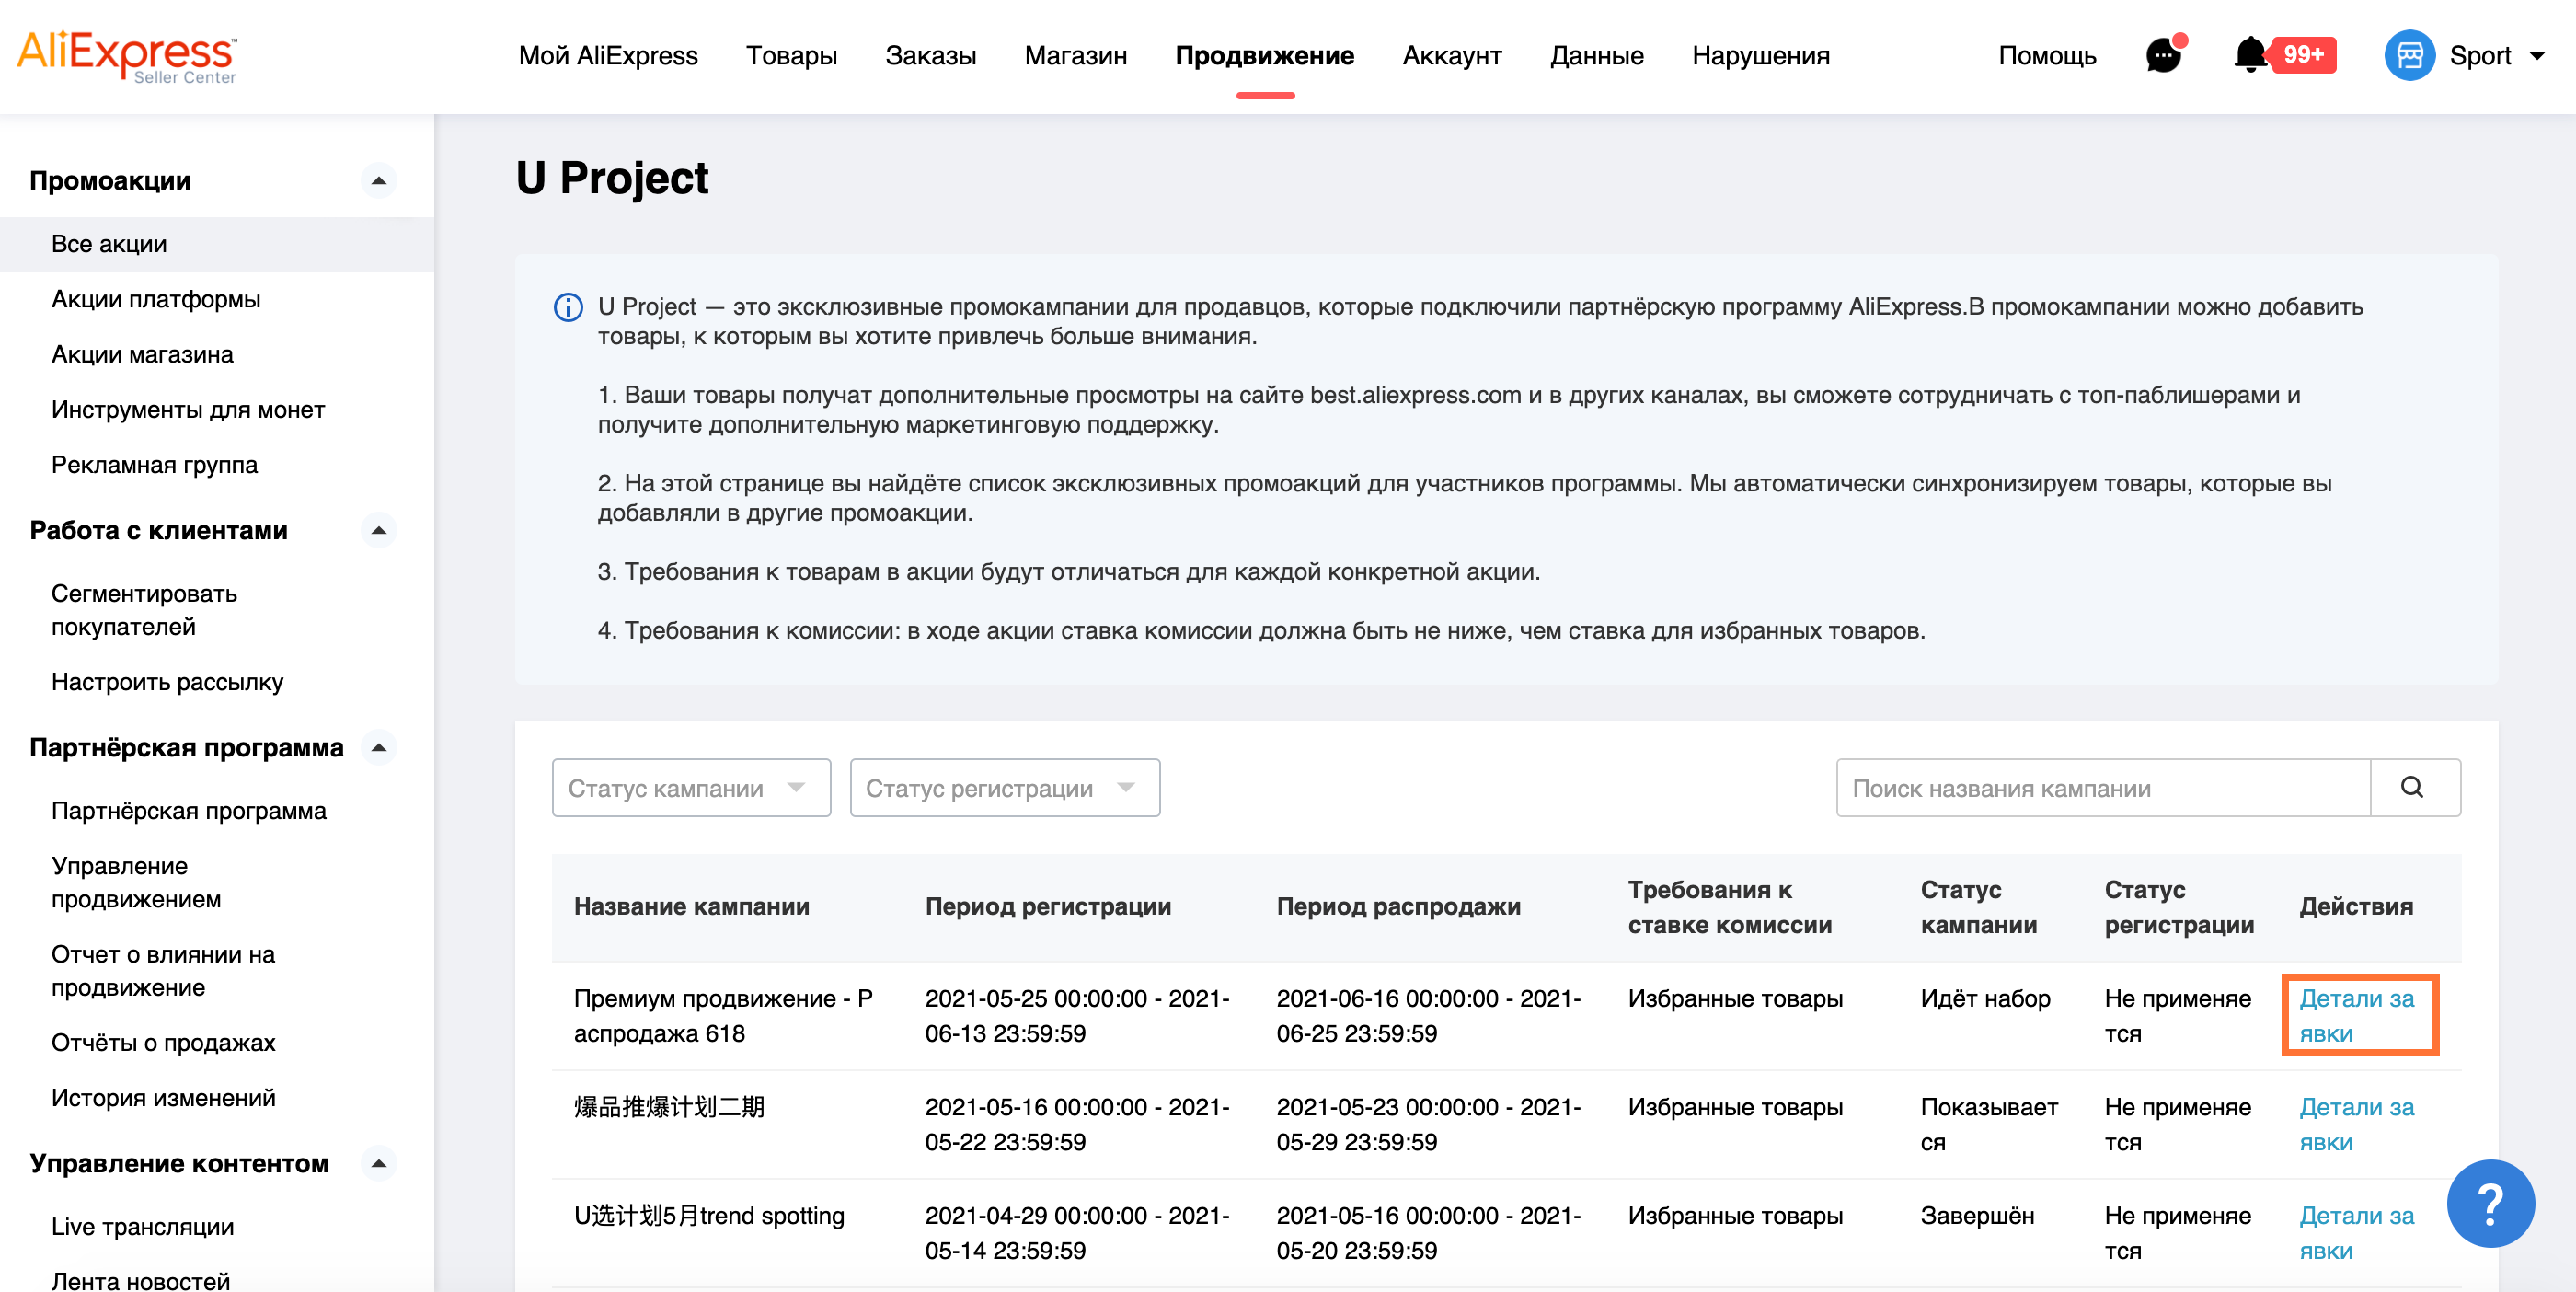
Task: Go to the Заказы tab
Action: [x=930, y=56]
